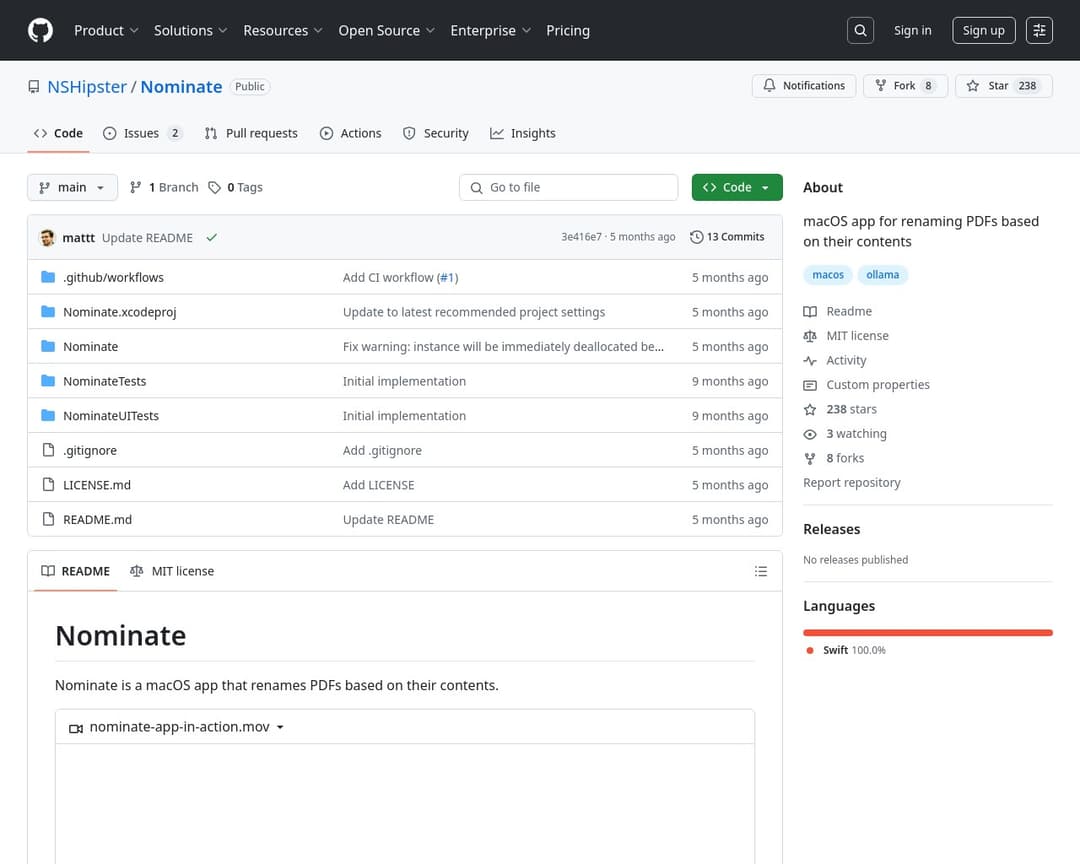Click the .gitignore file icon

48,450
